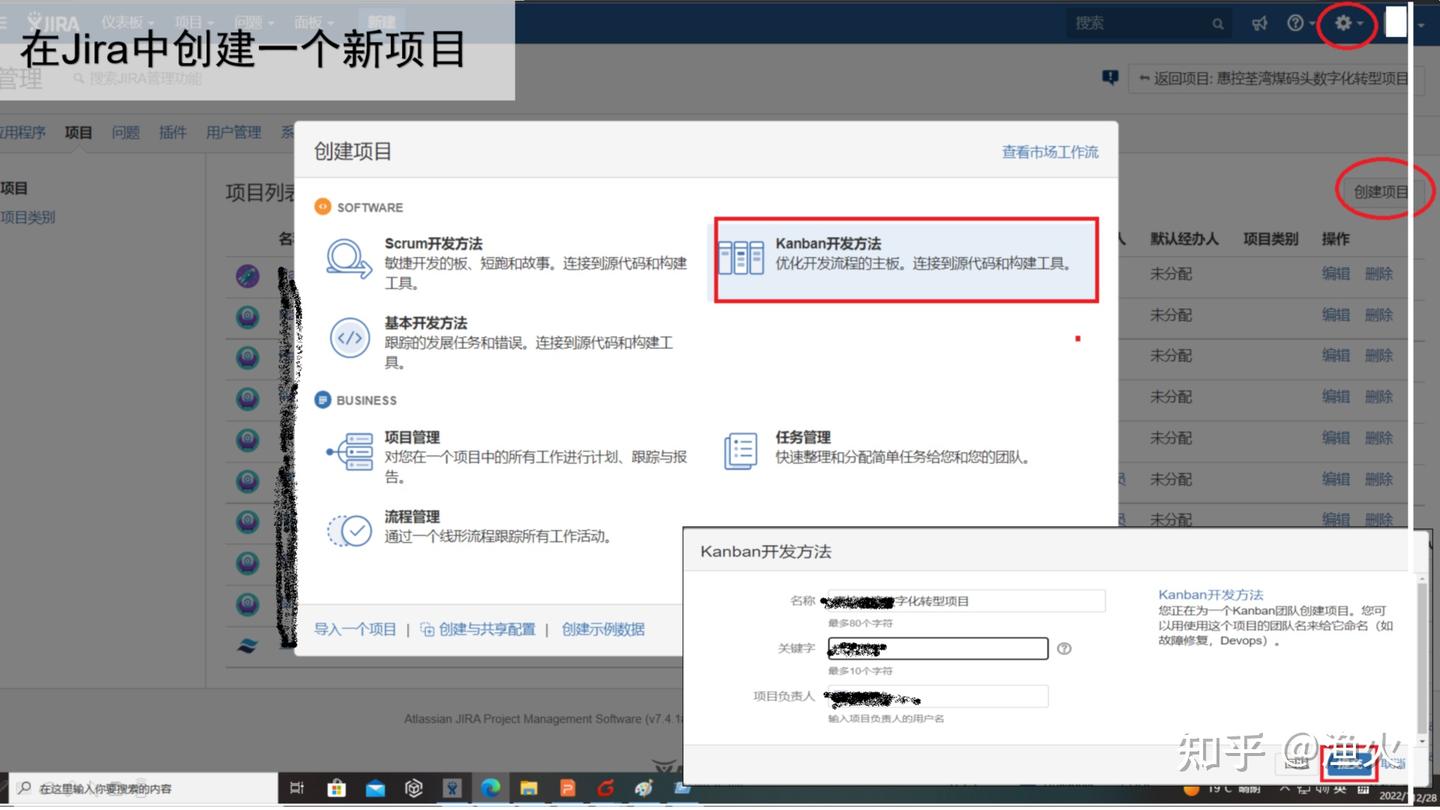Expand the 仪表板 dropdown in top navigation

[x=127, y=23]
